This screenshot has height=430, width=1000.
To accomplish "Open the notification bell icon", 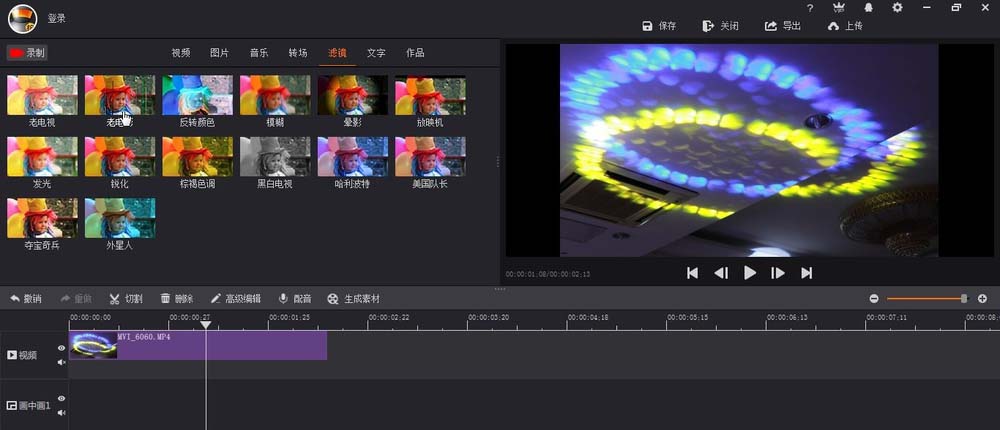I will coord(869,8).
